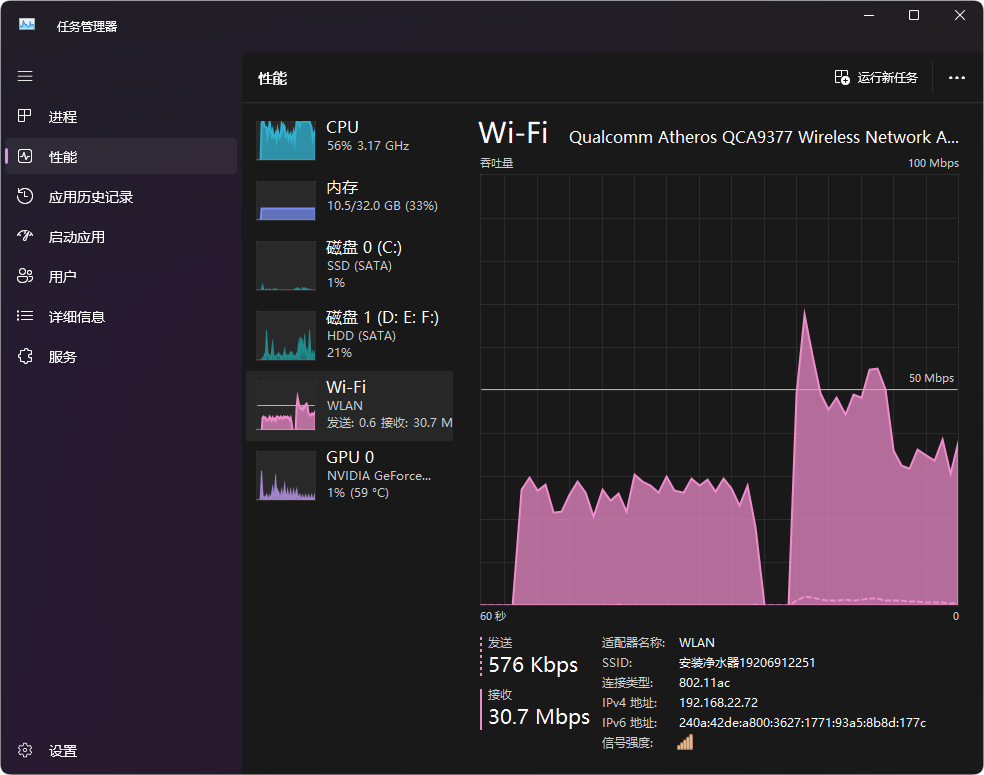The height and width of the screenshot is (775, 984).
Task: Toggle the hamburger navigation menu
Action: point(25,77)
